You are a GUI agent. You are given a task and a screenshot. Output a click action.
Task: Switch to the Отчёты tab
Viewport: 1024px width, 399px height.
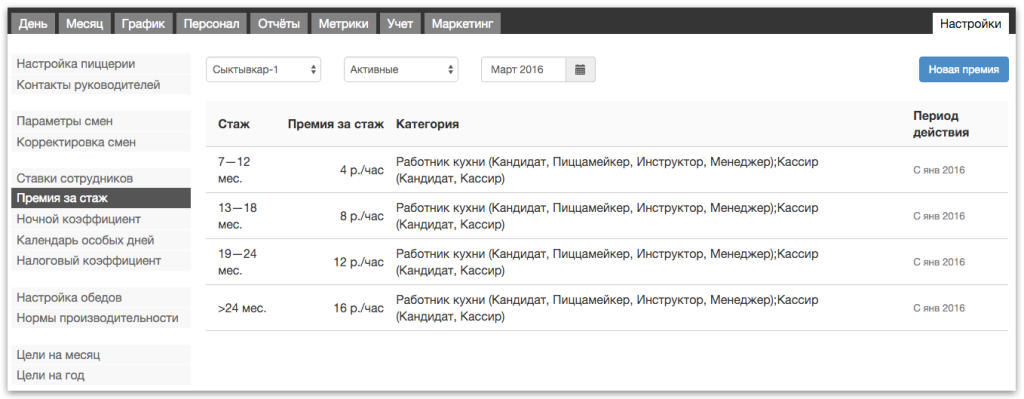pos(278,24)
